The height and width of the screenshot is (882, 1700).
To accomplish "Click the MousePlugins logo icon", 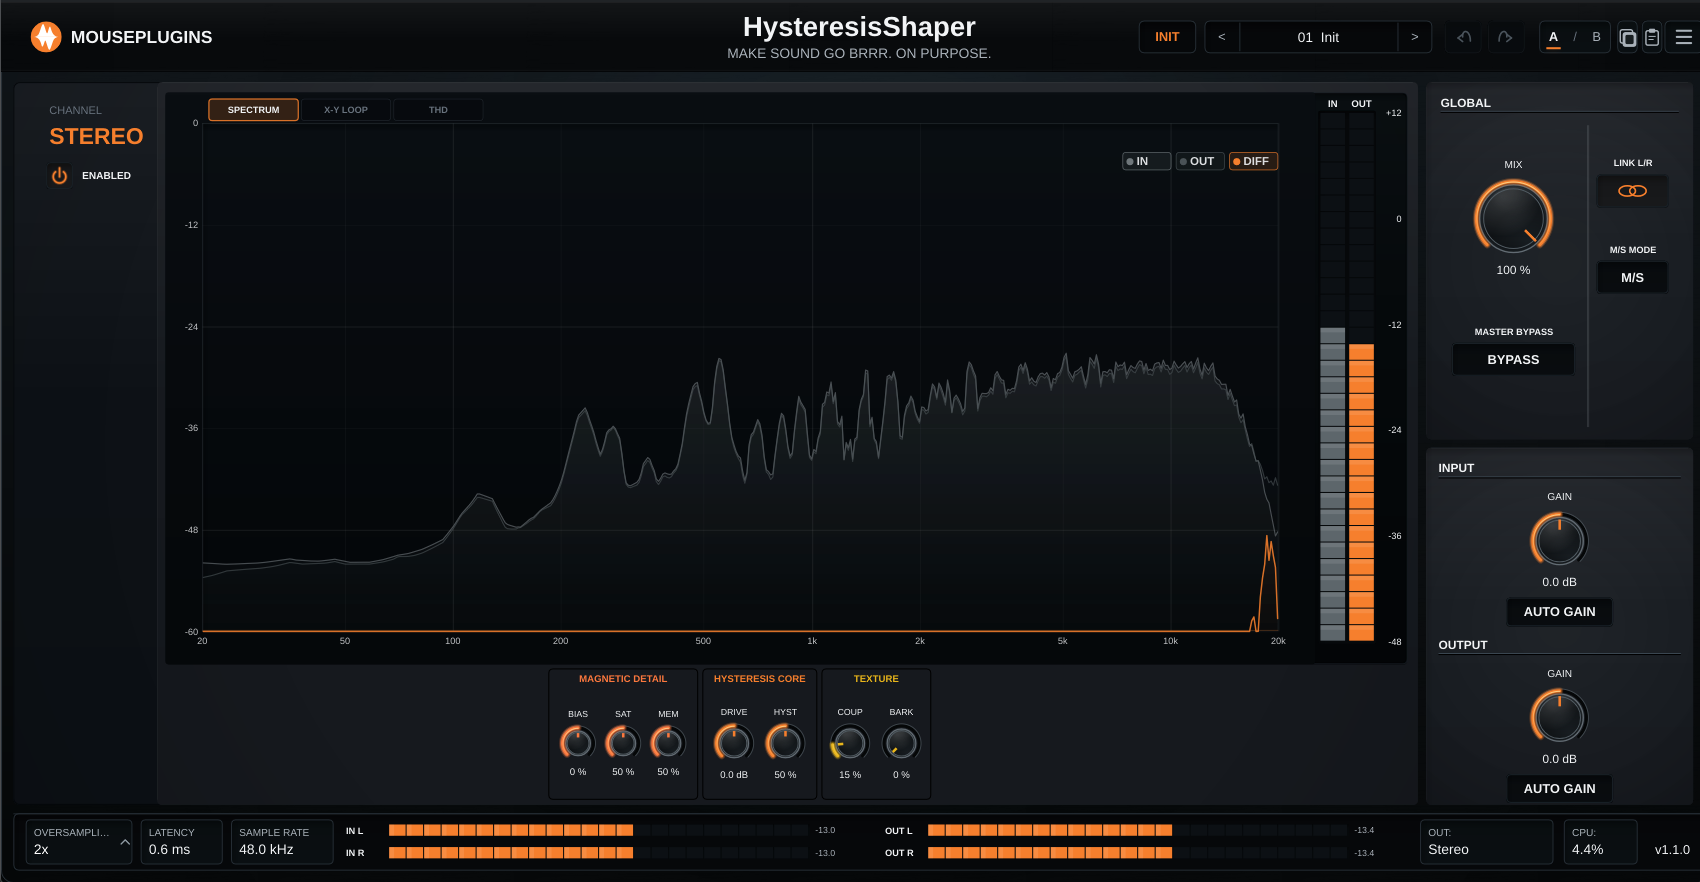I will click(46, 37).
